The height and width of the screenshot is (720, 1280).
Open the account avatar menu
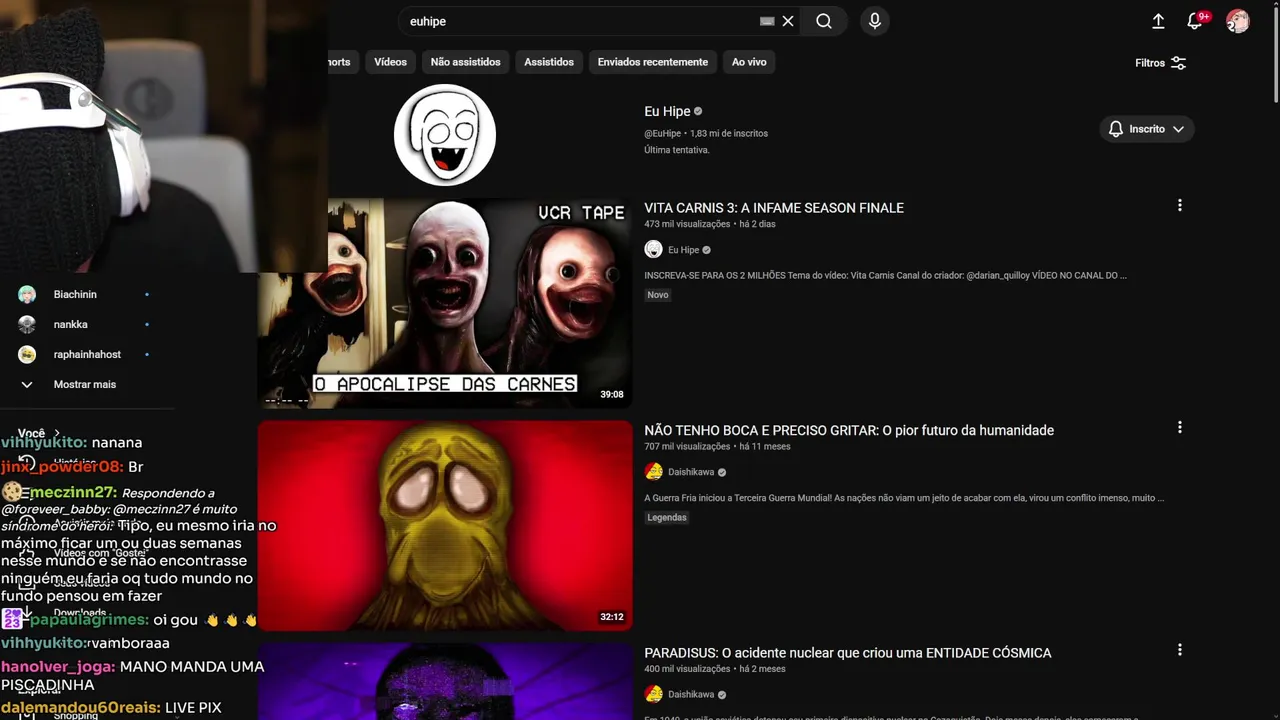[1238, 21]
